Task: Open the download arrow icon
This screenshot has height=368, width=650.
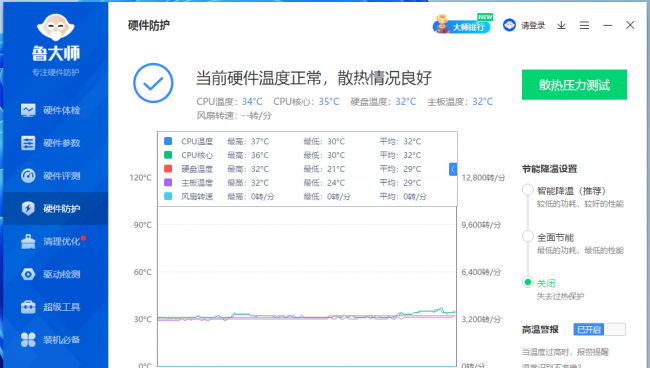Action: point(561,26)
